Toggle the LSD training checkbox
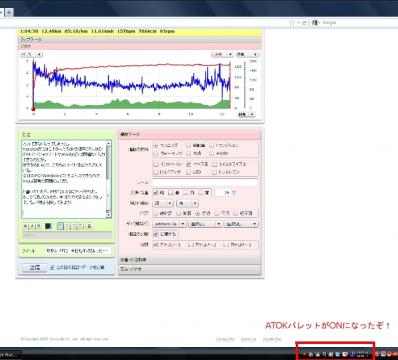The image size is (398, 360). pos(189,172)
